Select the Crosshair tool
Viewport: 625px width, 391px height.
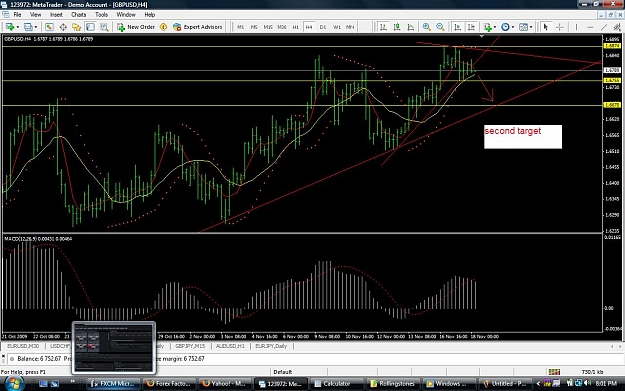pos(560,27)
